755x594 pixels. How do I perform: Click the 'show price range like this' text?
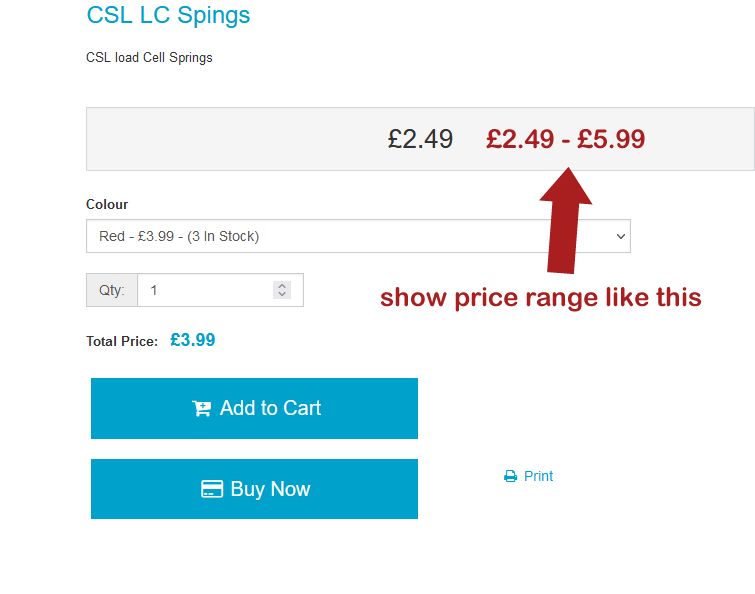click(541, 297)
